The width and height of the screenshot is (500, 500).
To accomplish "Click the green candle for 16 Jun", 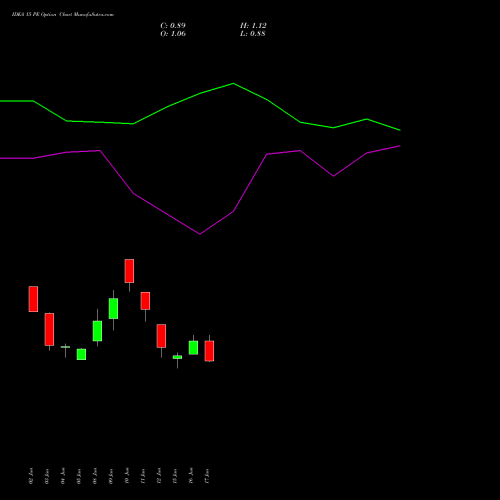I will point(193,348).
